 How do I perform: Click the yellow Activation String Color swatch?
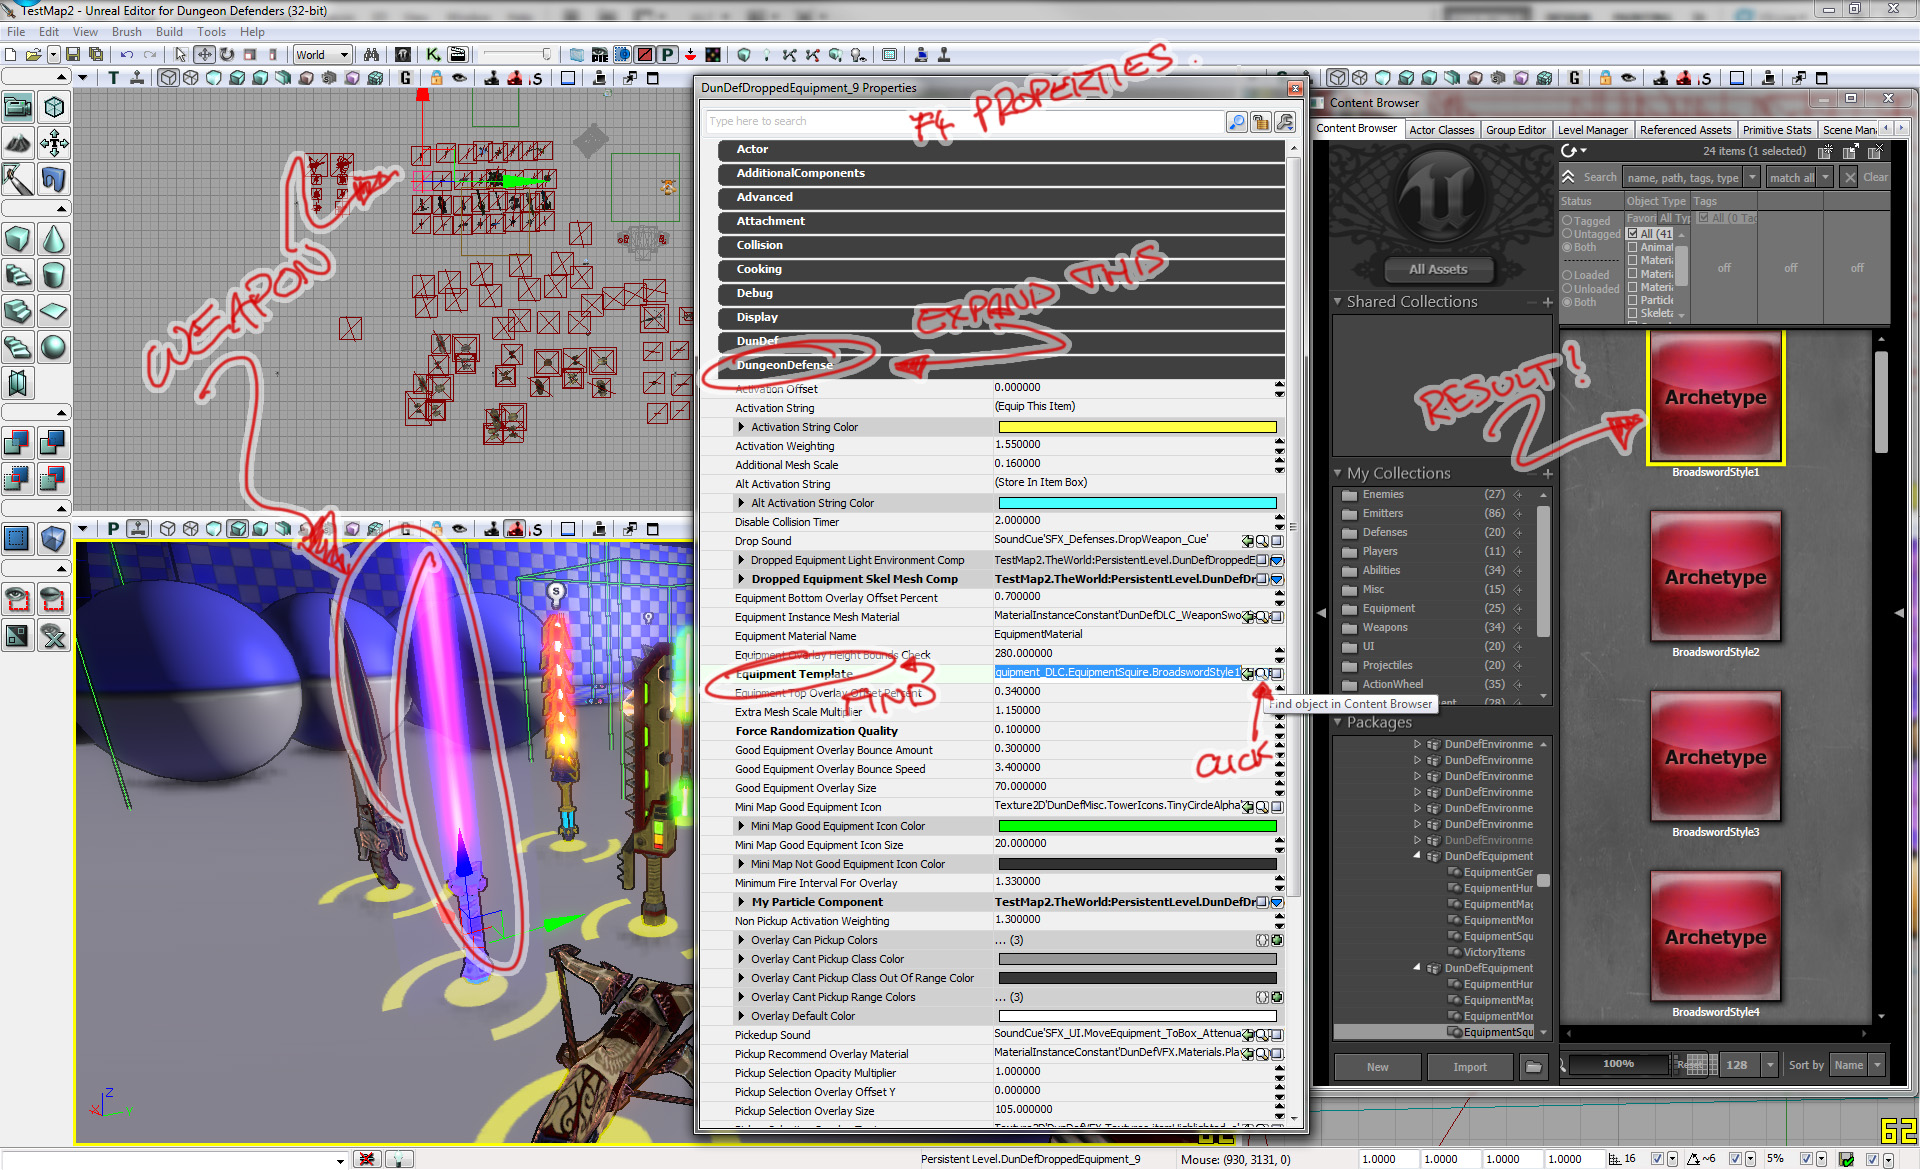1137,427
